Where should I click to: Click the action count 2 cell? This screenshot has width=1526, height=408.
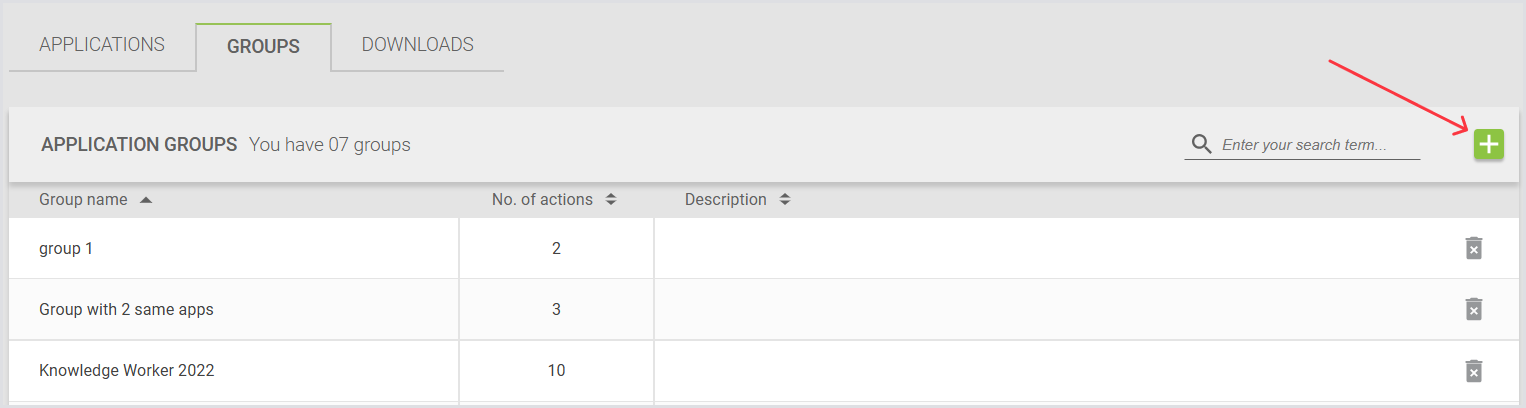556,248
